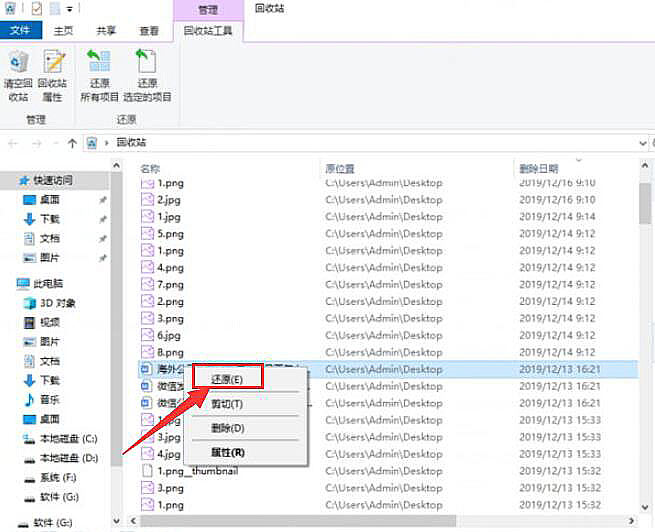Click the Up one level arrow
Viewport: 655px width, 532px height.
tap(72, 143)
